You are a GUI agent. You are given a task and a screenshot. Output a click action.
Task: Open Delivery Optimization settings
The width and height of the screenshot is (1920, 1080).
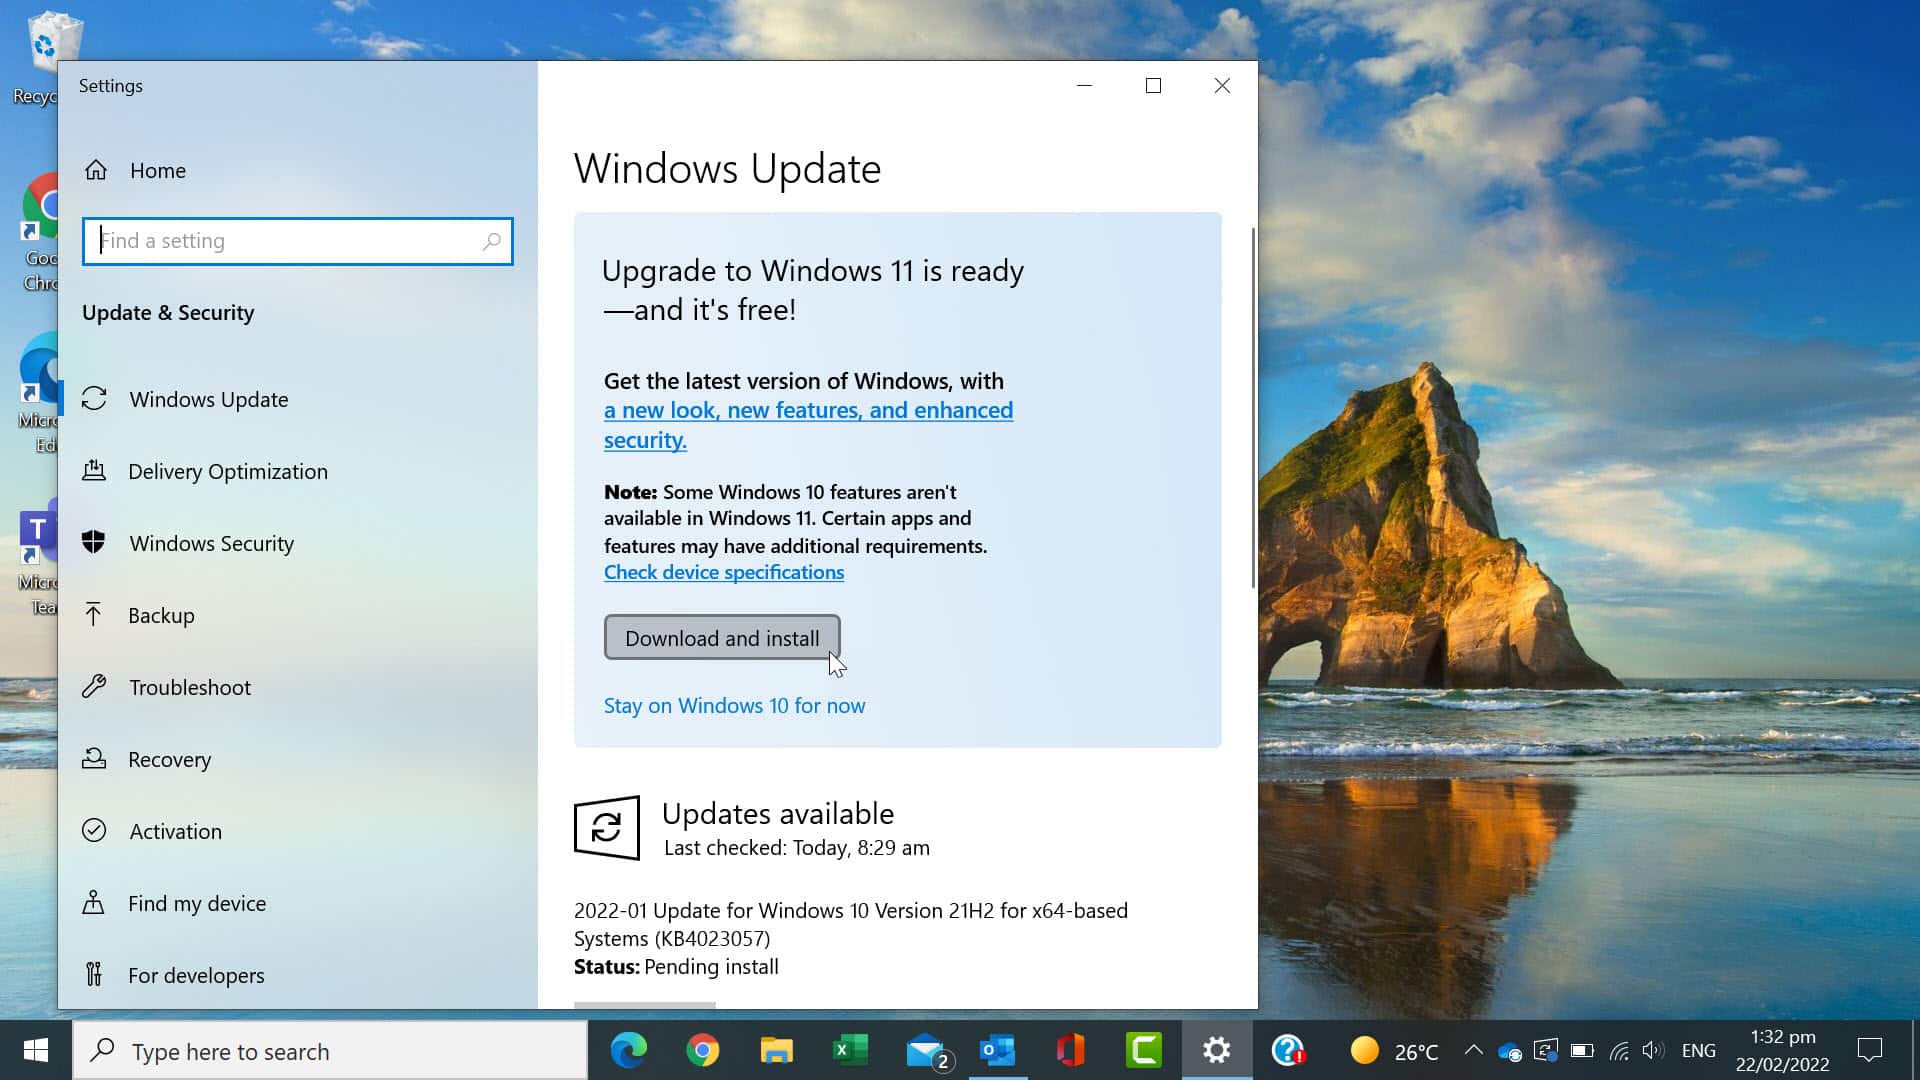[227, 471]
